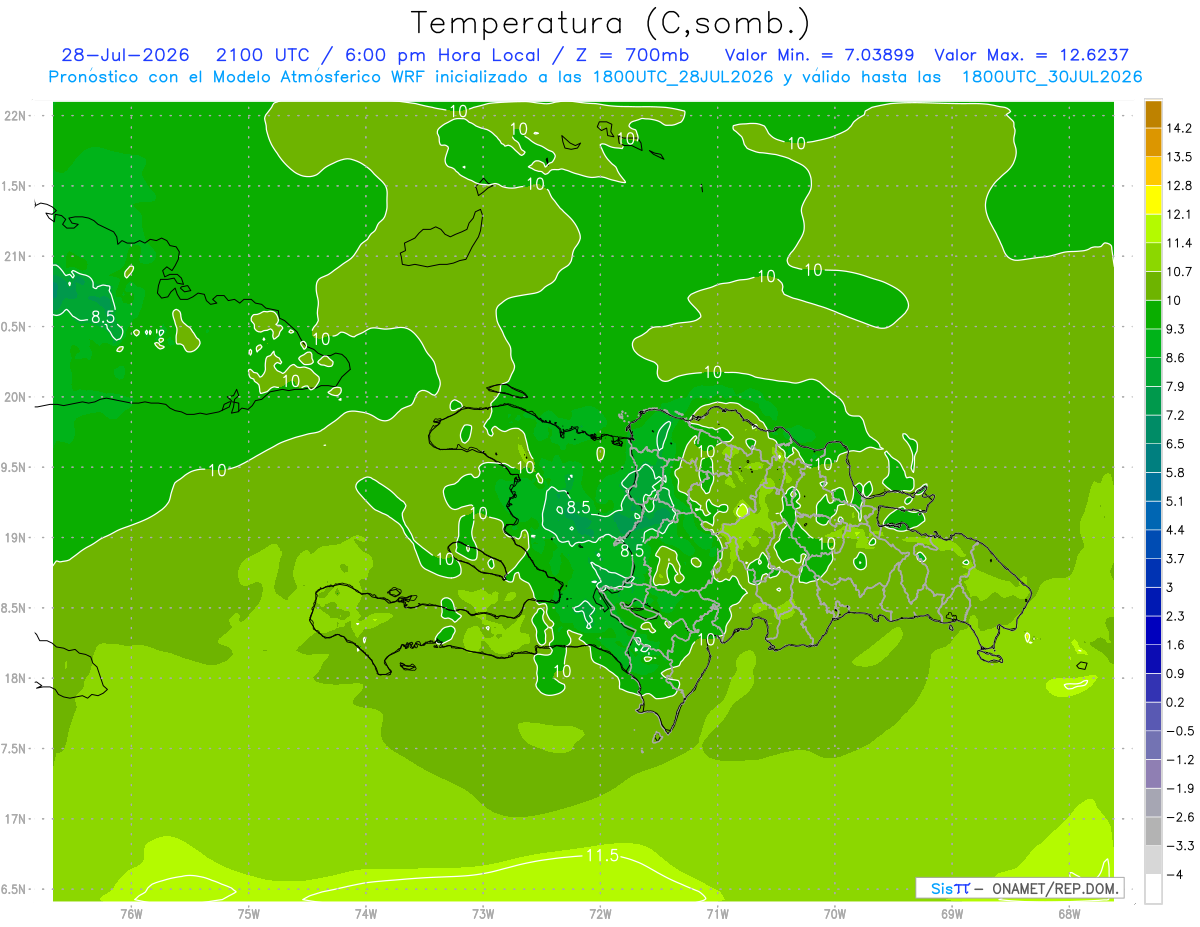The image size is (1200, 927).
Task: Click legend value "11.4"
Action: coord(1179,243)
